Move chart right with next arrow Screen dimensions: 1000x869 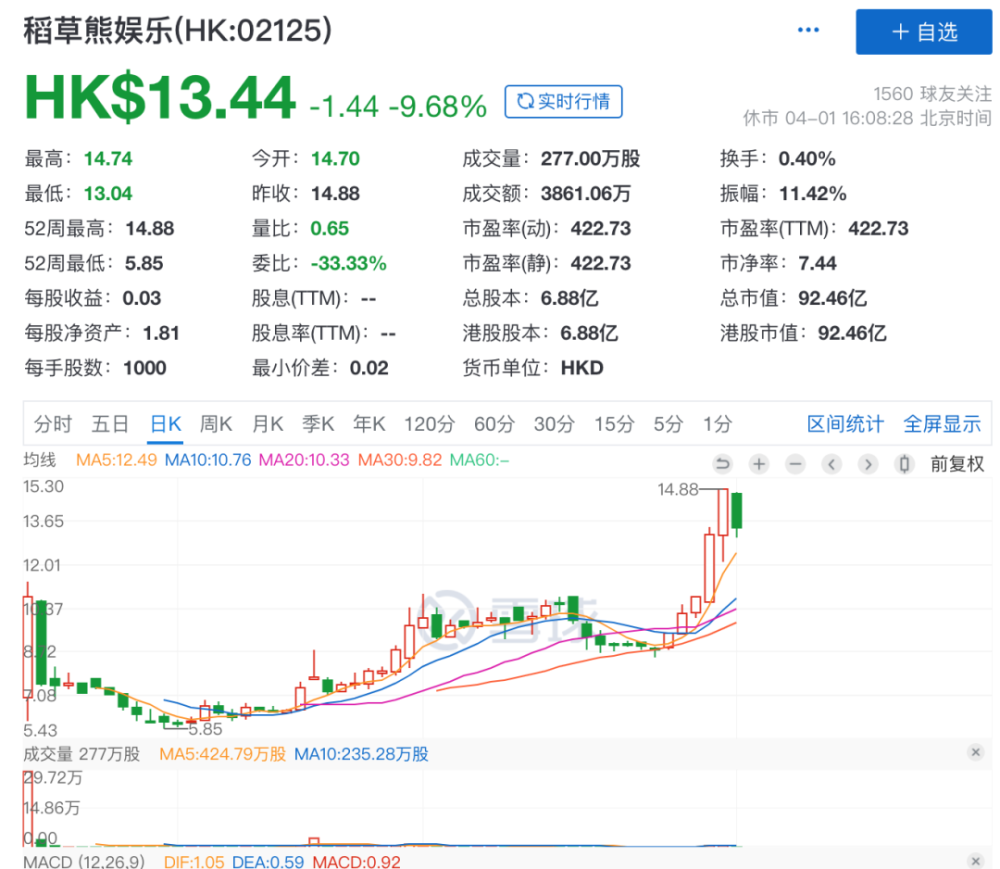point(868,464)
